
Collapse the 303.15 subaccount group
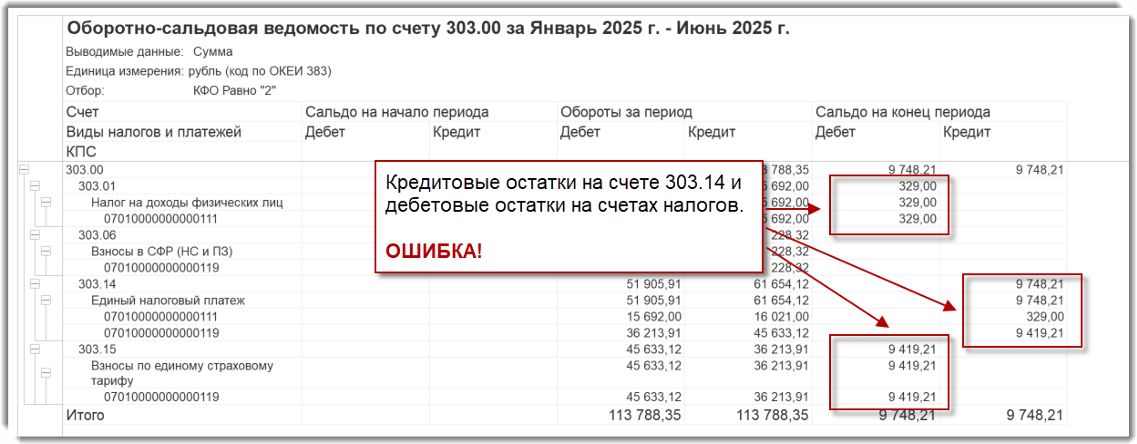coord(34,349)
